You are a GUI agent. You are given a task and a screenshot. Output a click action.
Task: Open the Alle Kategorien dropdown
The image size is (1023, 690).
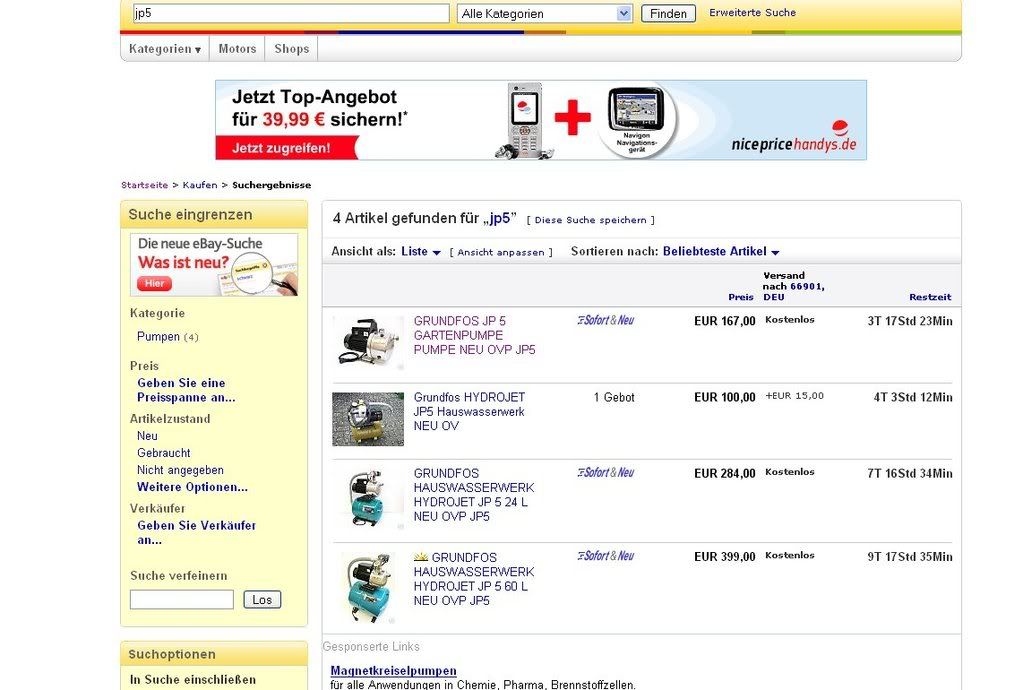tap(545, 14)
